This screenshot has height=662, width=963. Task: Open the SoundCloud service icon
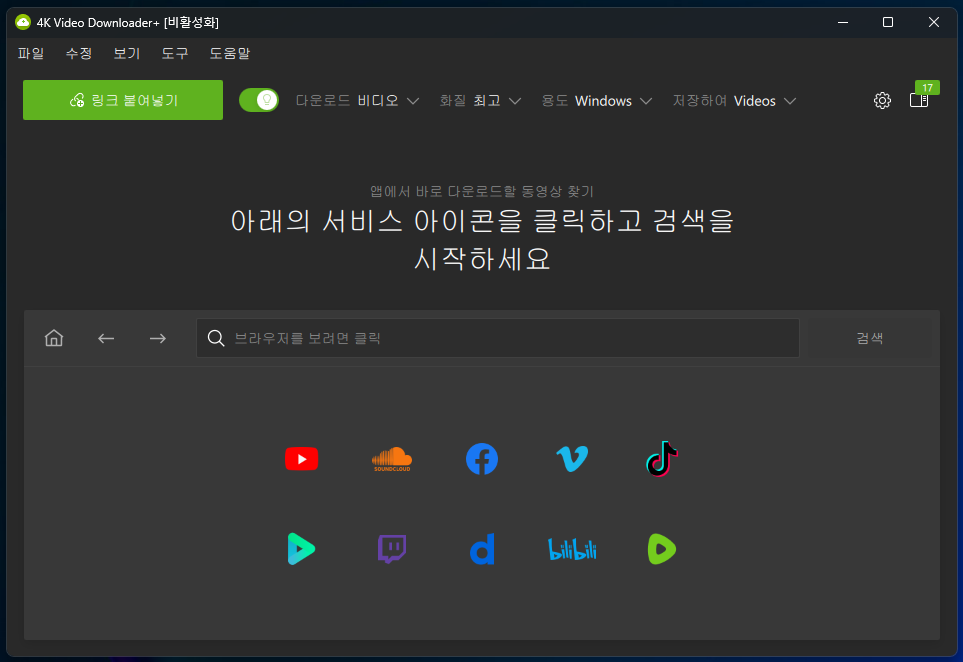[x=392, y=459]
